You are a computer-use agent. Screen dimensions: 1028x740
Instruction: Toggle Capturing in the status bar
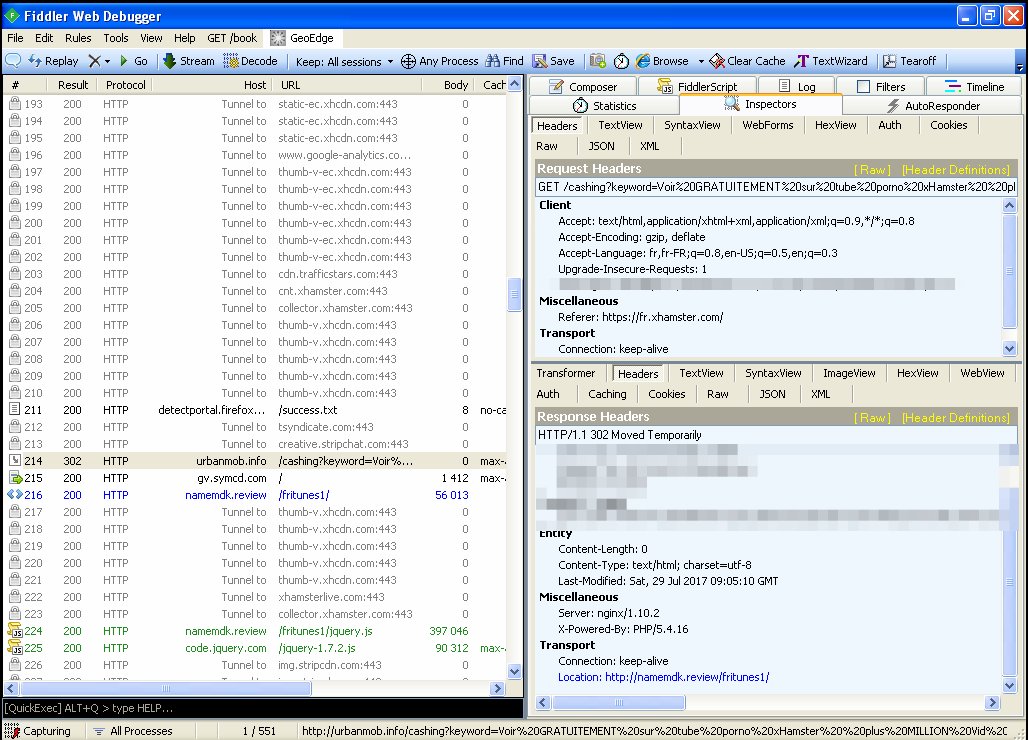pyautogui.click(x=38, y=731)
